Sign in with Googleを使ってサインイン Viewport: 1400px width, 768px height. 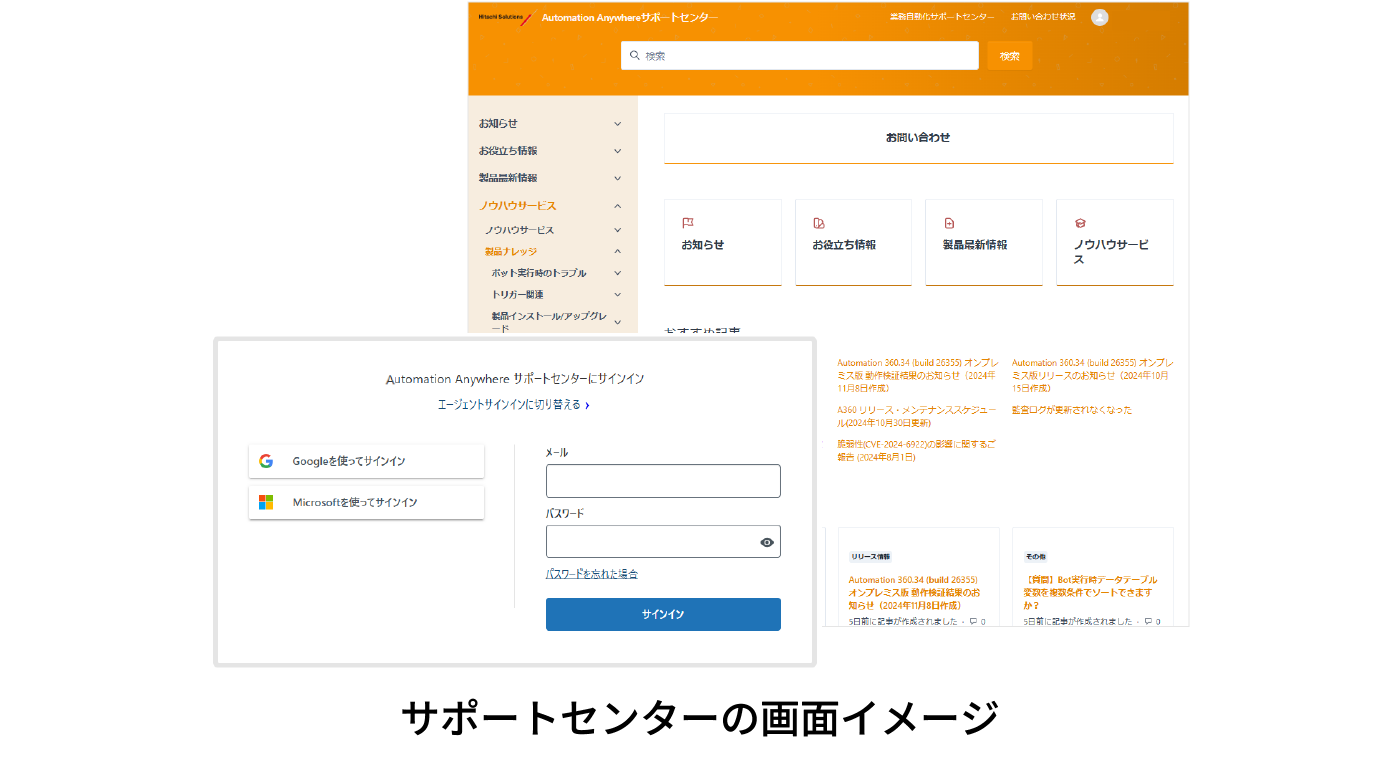(x=366, y=461)
